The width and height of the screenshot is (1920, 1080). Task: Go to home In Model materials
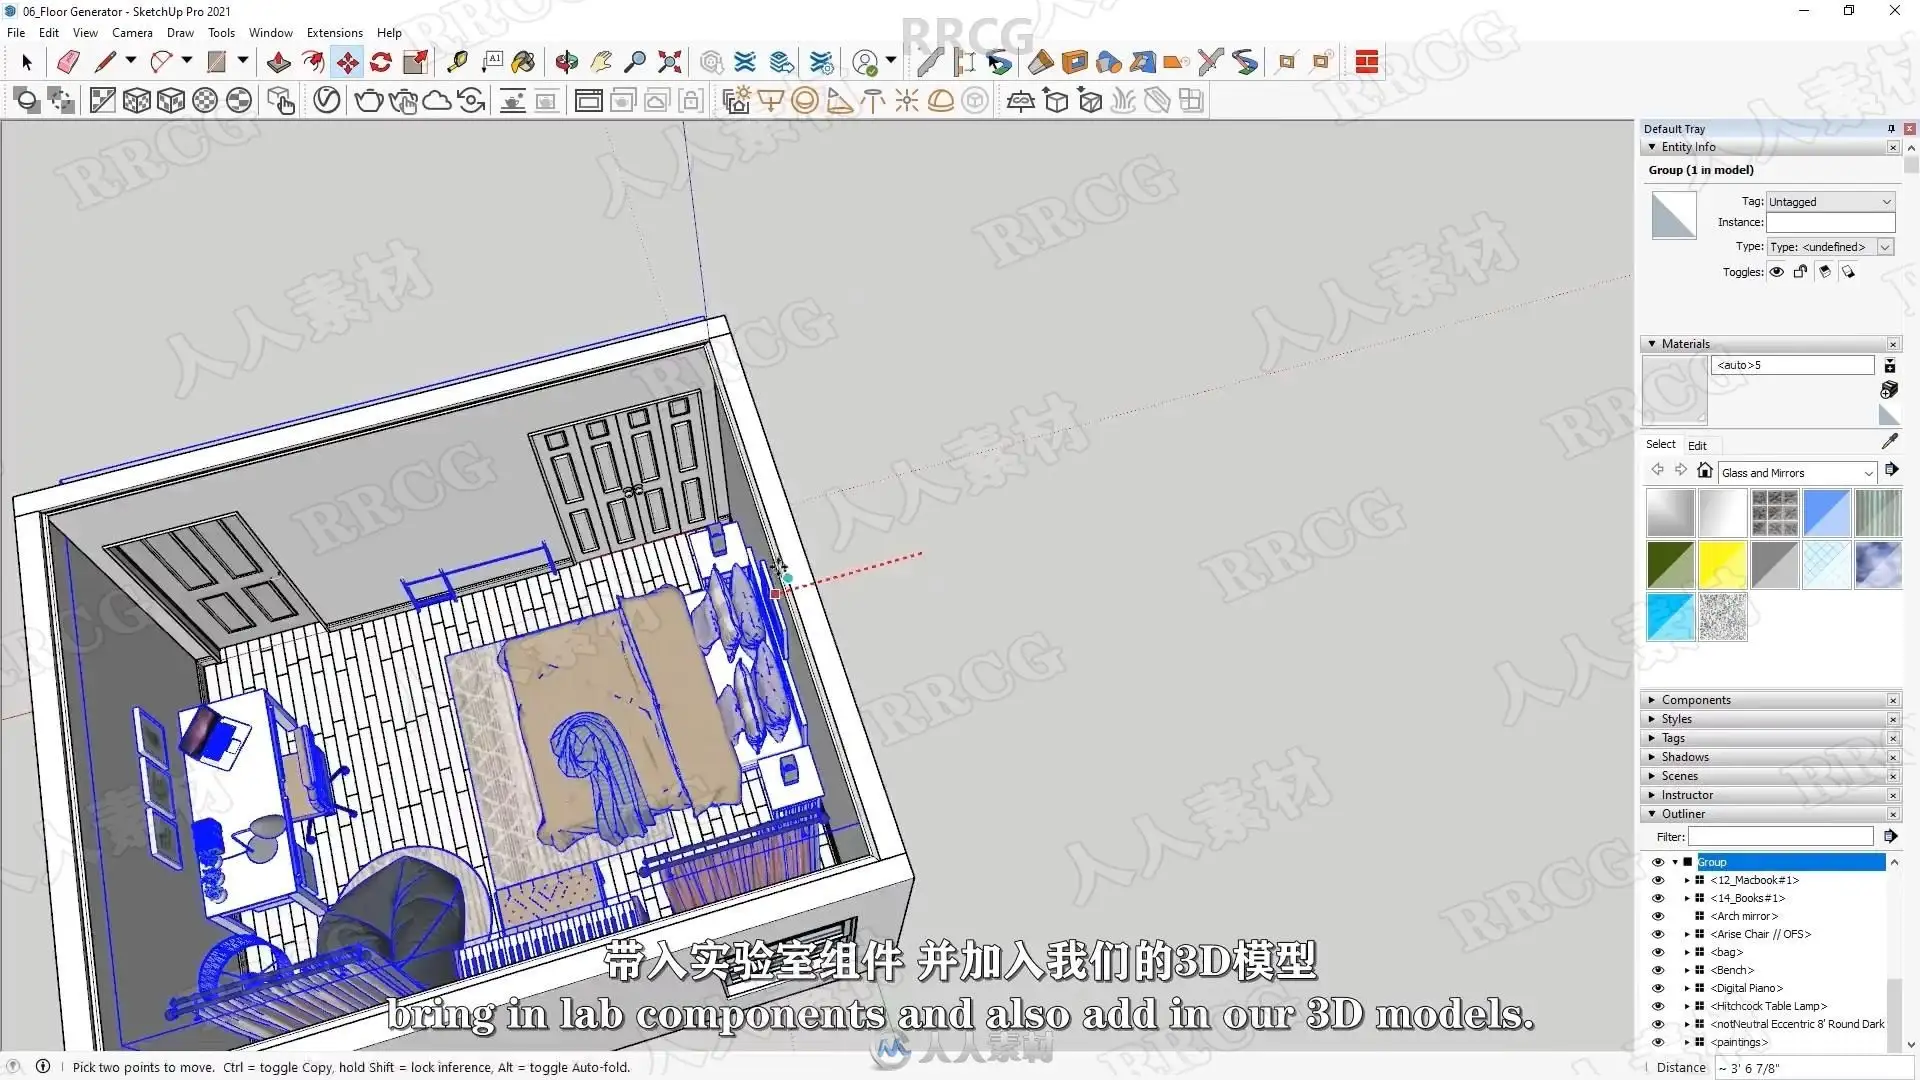(1705, 470)
